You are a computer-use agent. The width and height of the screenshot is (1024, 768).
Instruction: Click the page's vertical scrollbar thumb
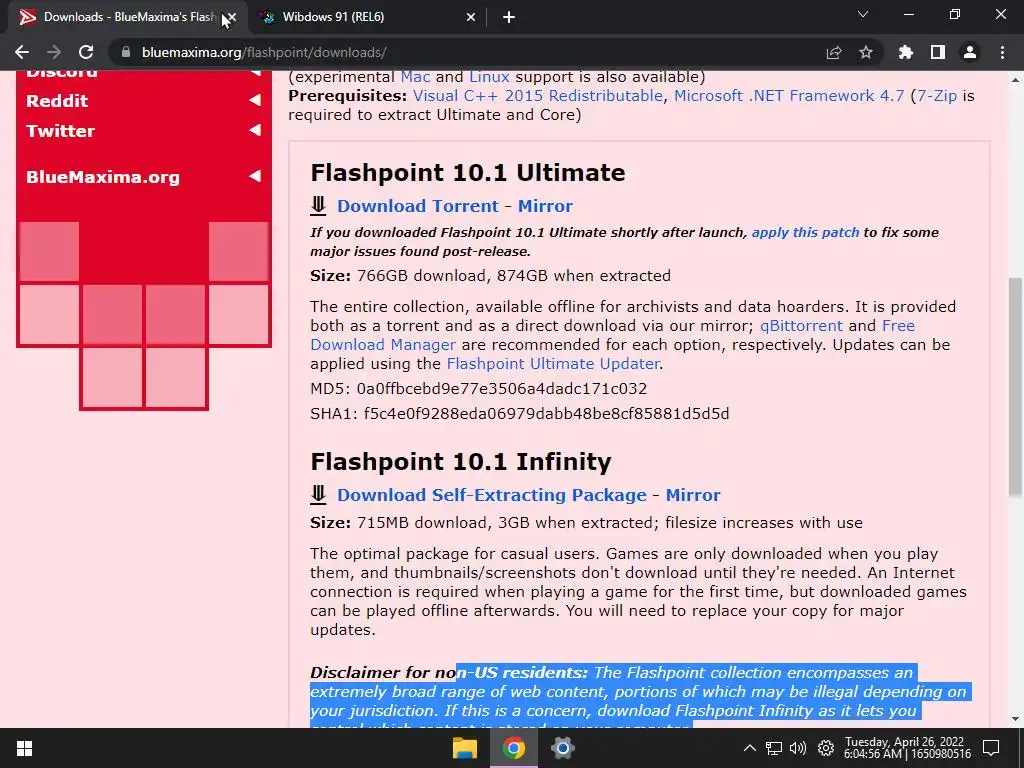click(1015, 387)
